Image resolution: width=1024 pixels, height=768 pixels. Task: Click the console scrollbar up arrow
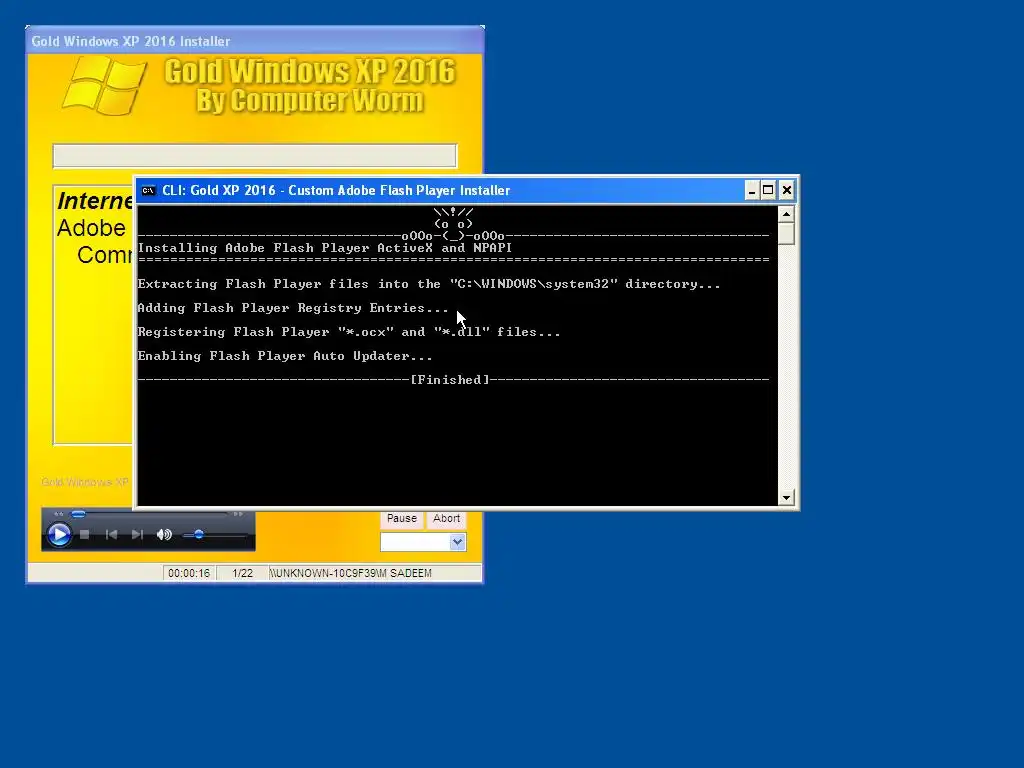point(786,214)
